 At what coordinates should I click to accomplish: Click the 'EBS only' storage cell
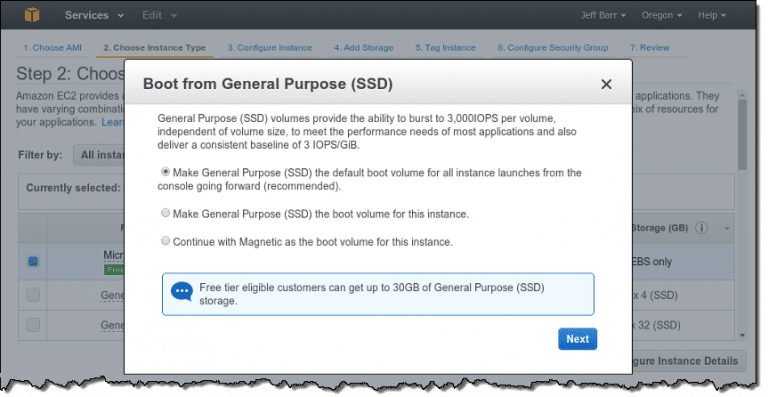point(652,262)
